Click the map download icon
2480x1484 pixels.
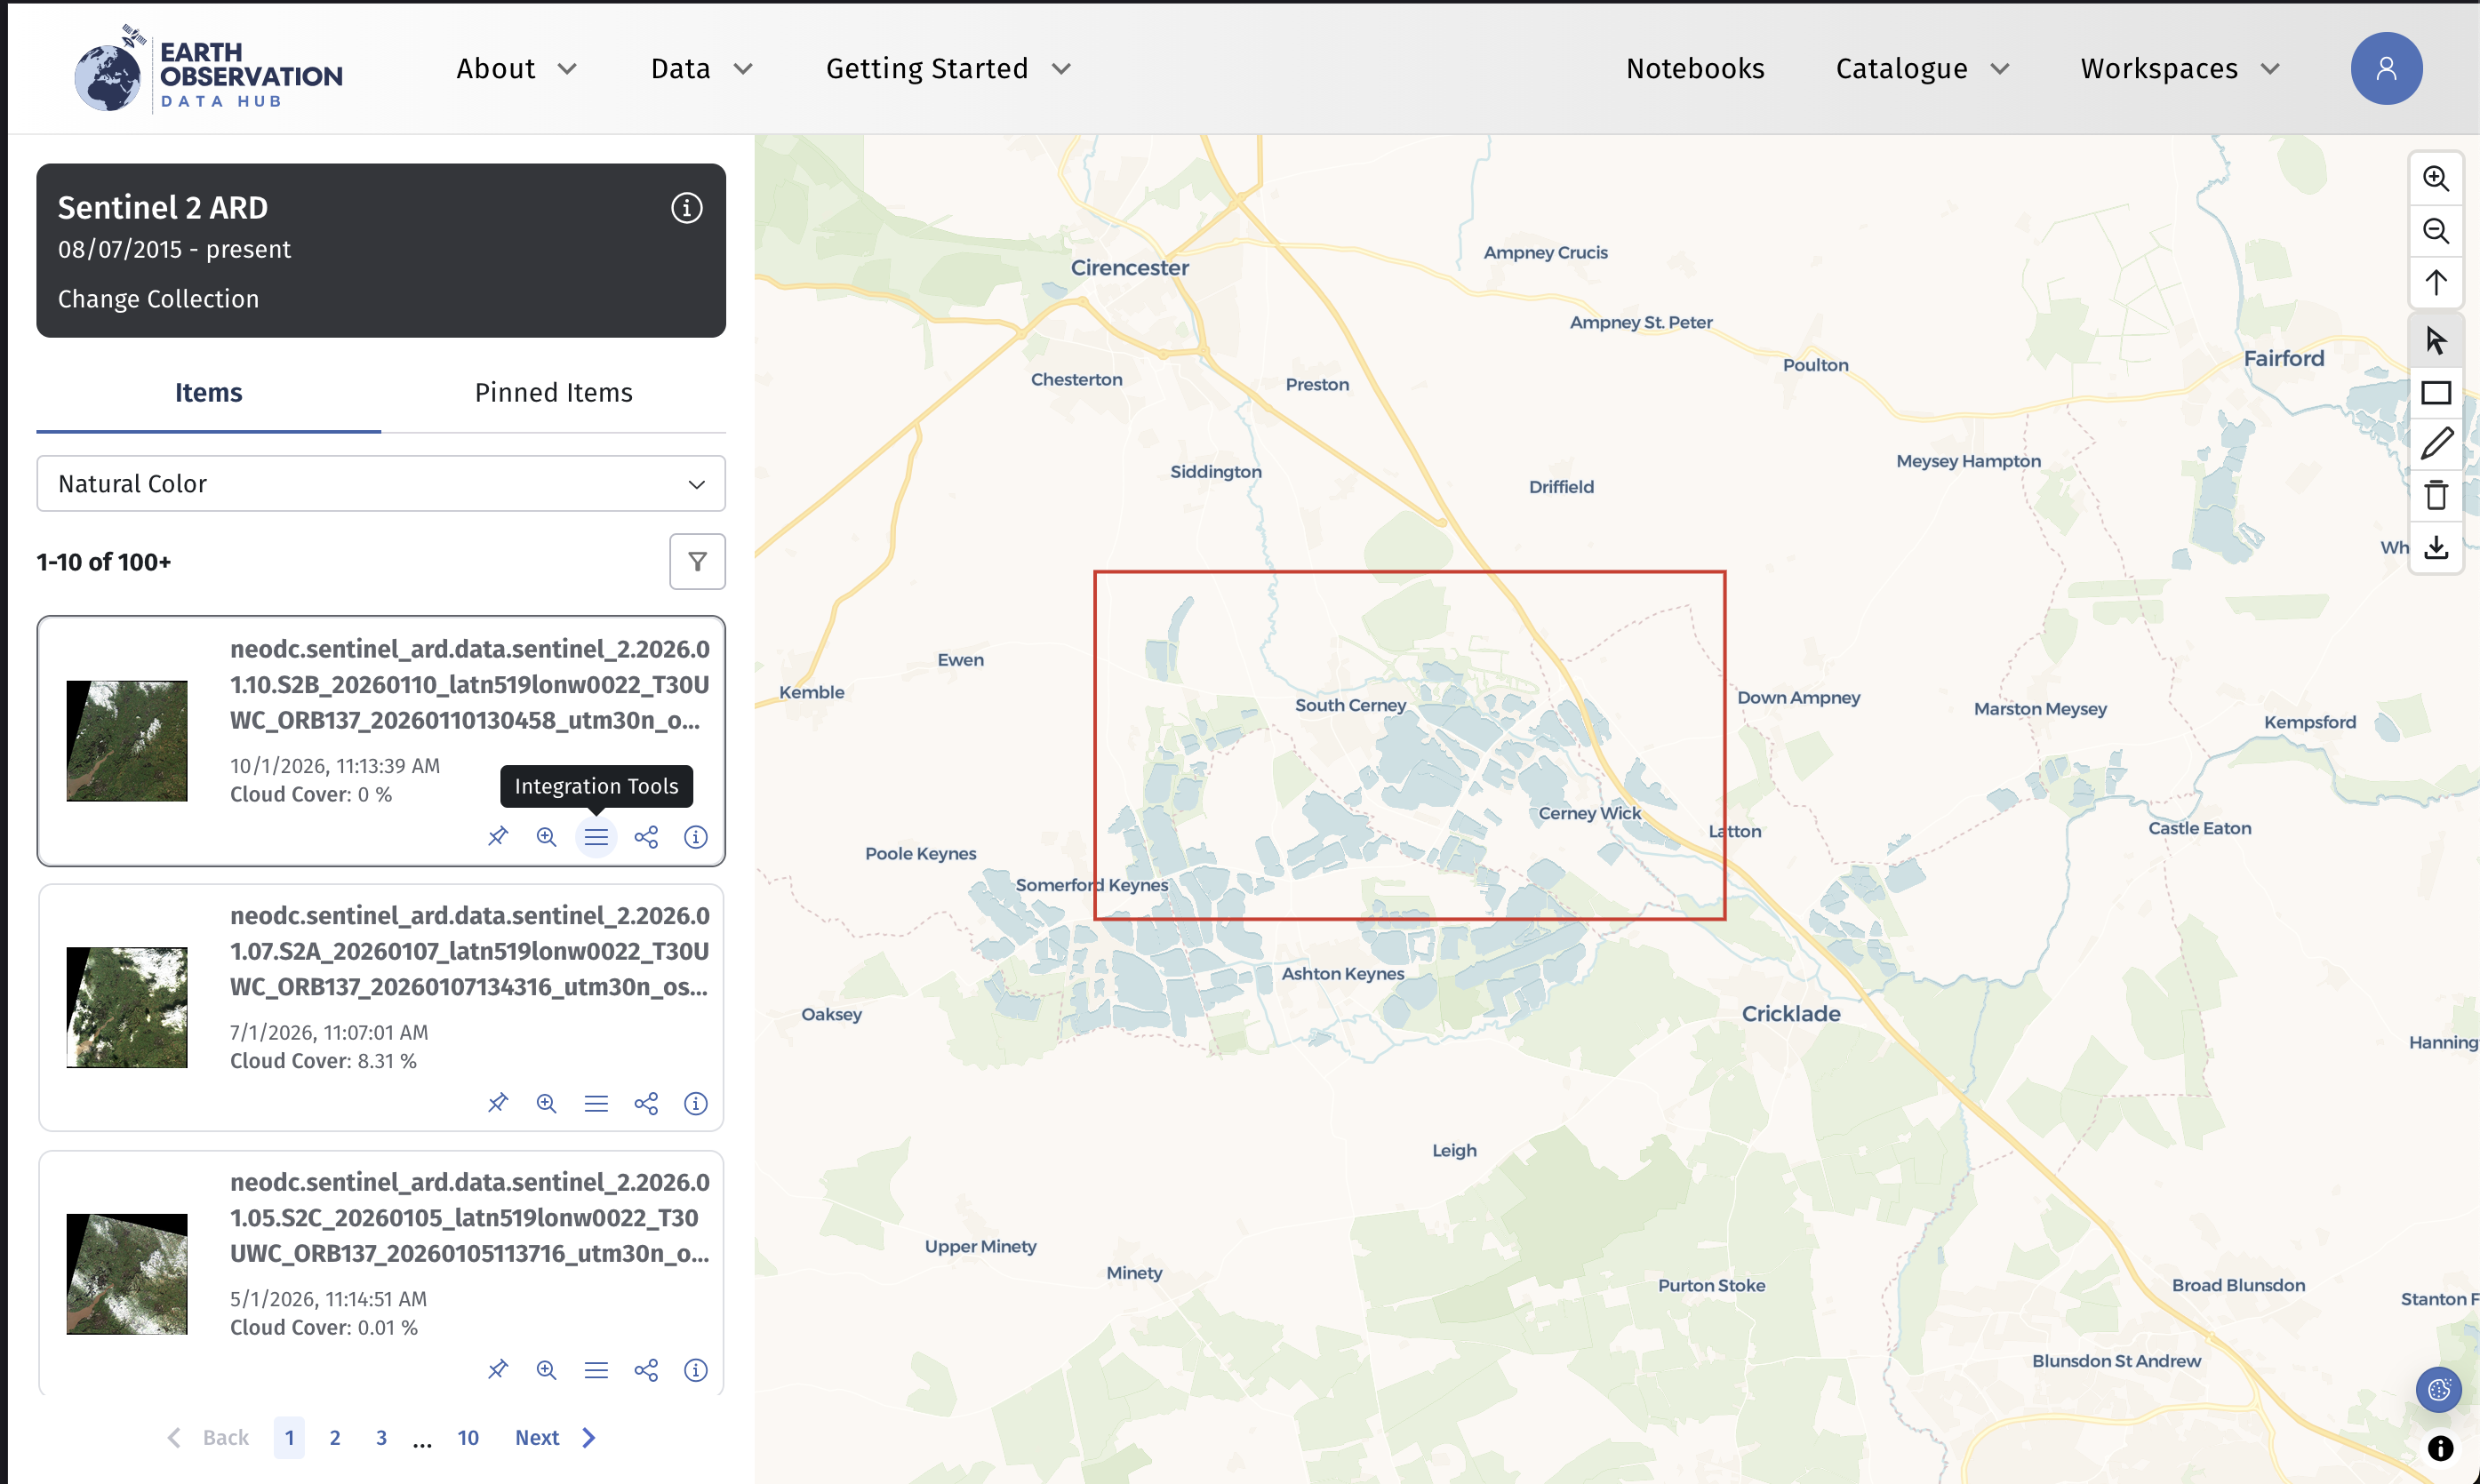click(2435, 547)
